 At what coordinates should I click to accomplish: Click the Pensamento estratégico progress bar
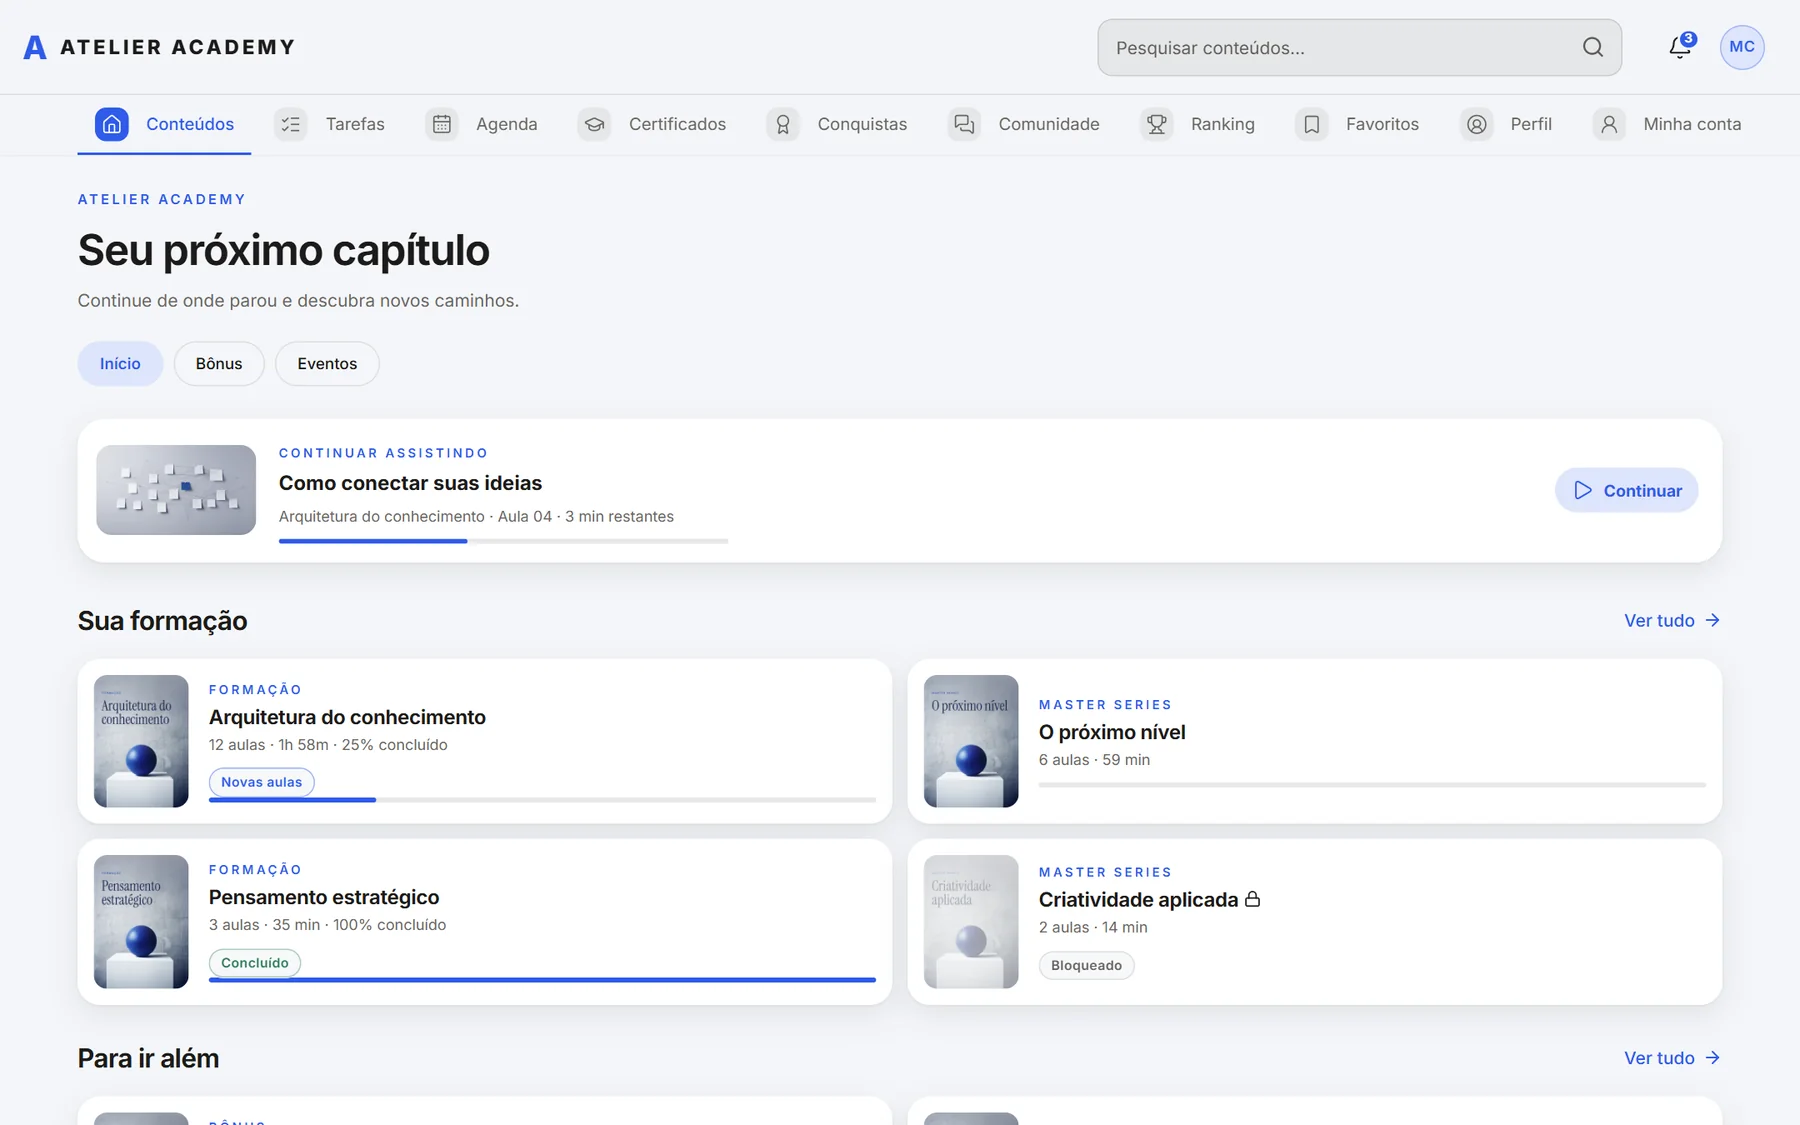[x=542, y=980]
